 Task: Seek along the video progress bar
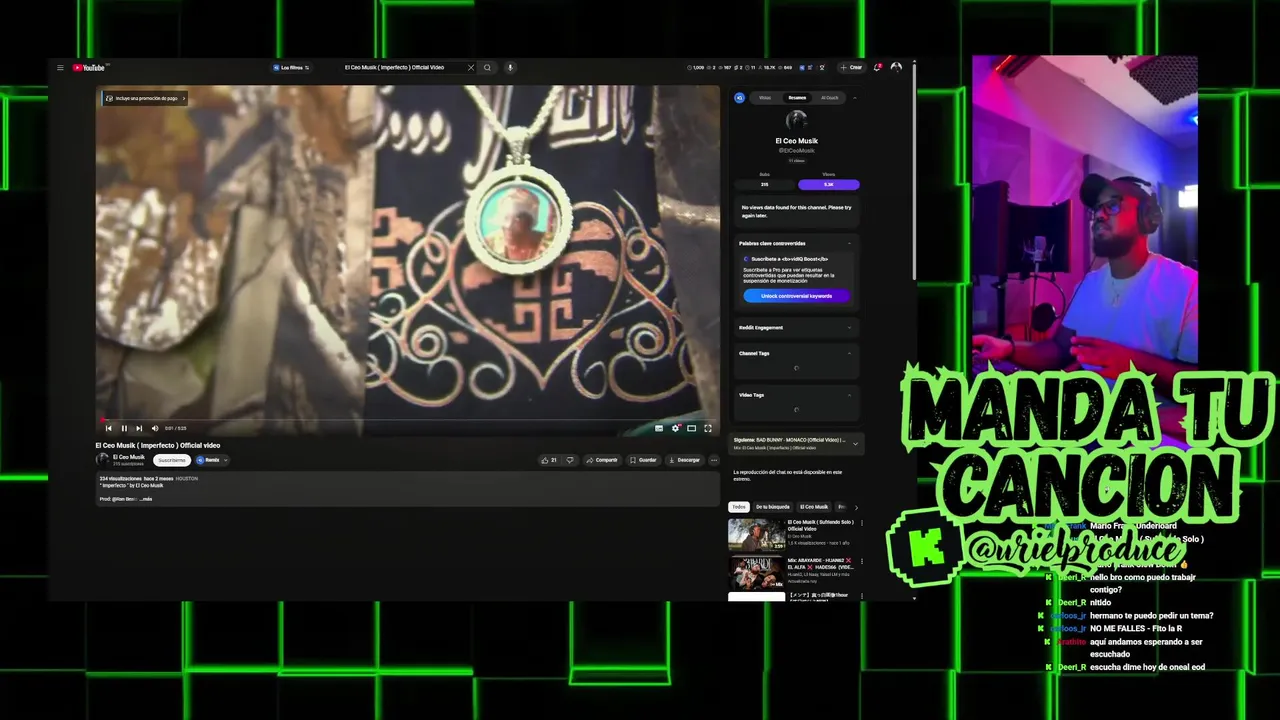click(408, 420)
